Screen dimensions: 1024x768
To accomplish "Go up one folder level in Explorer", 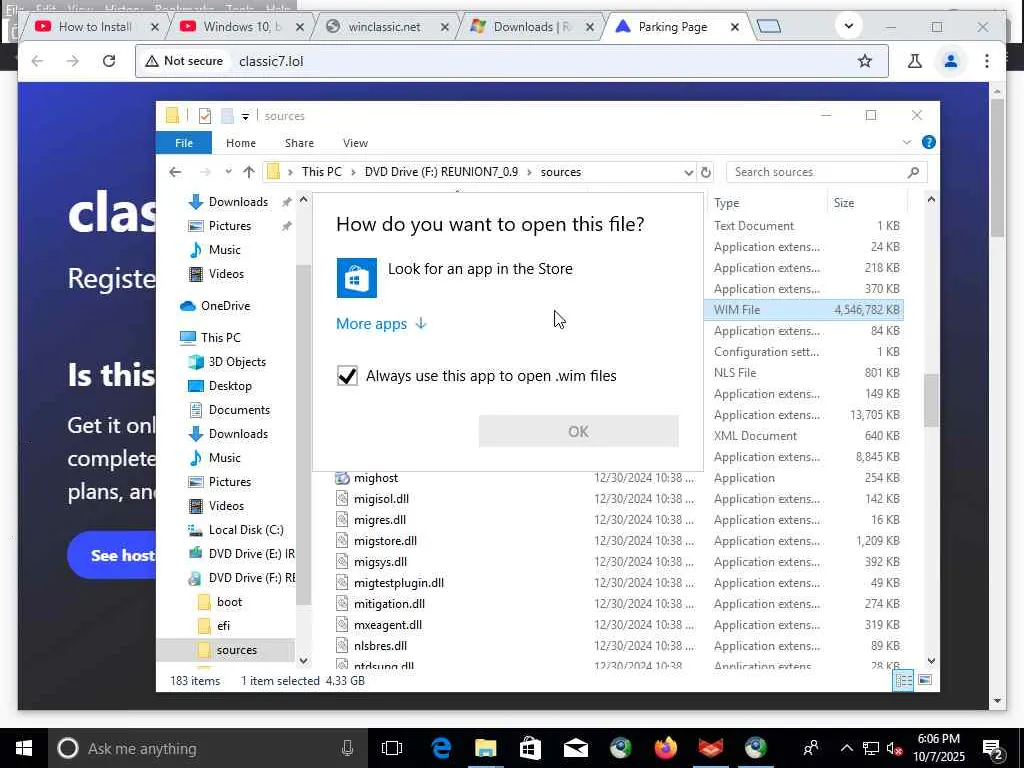I will click(249, 172).
